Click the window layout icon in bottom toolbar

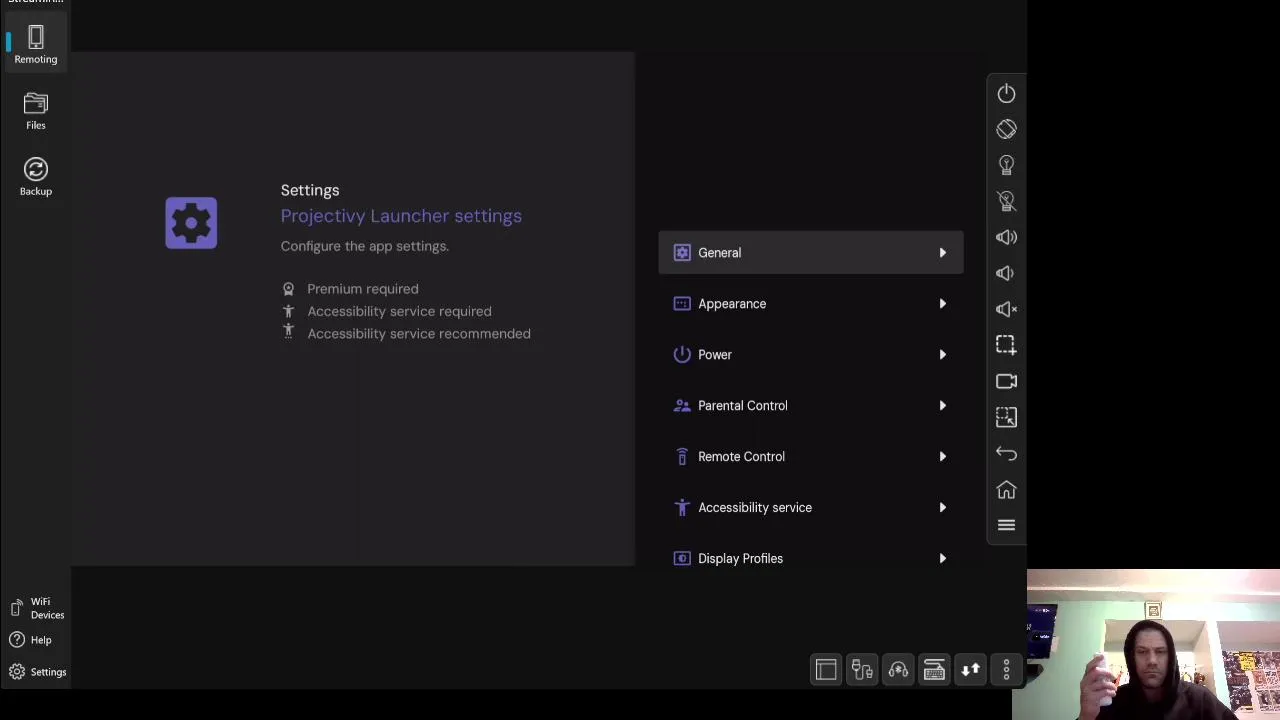point(826,670)
